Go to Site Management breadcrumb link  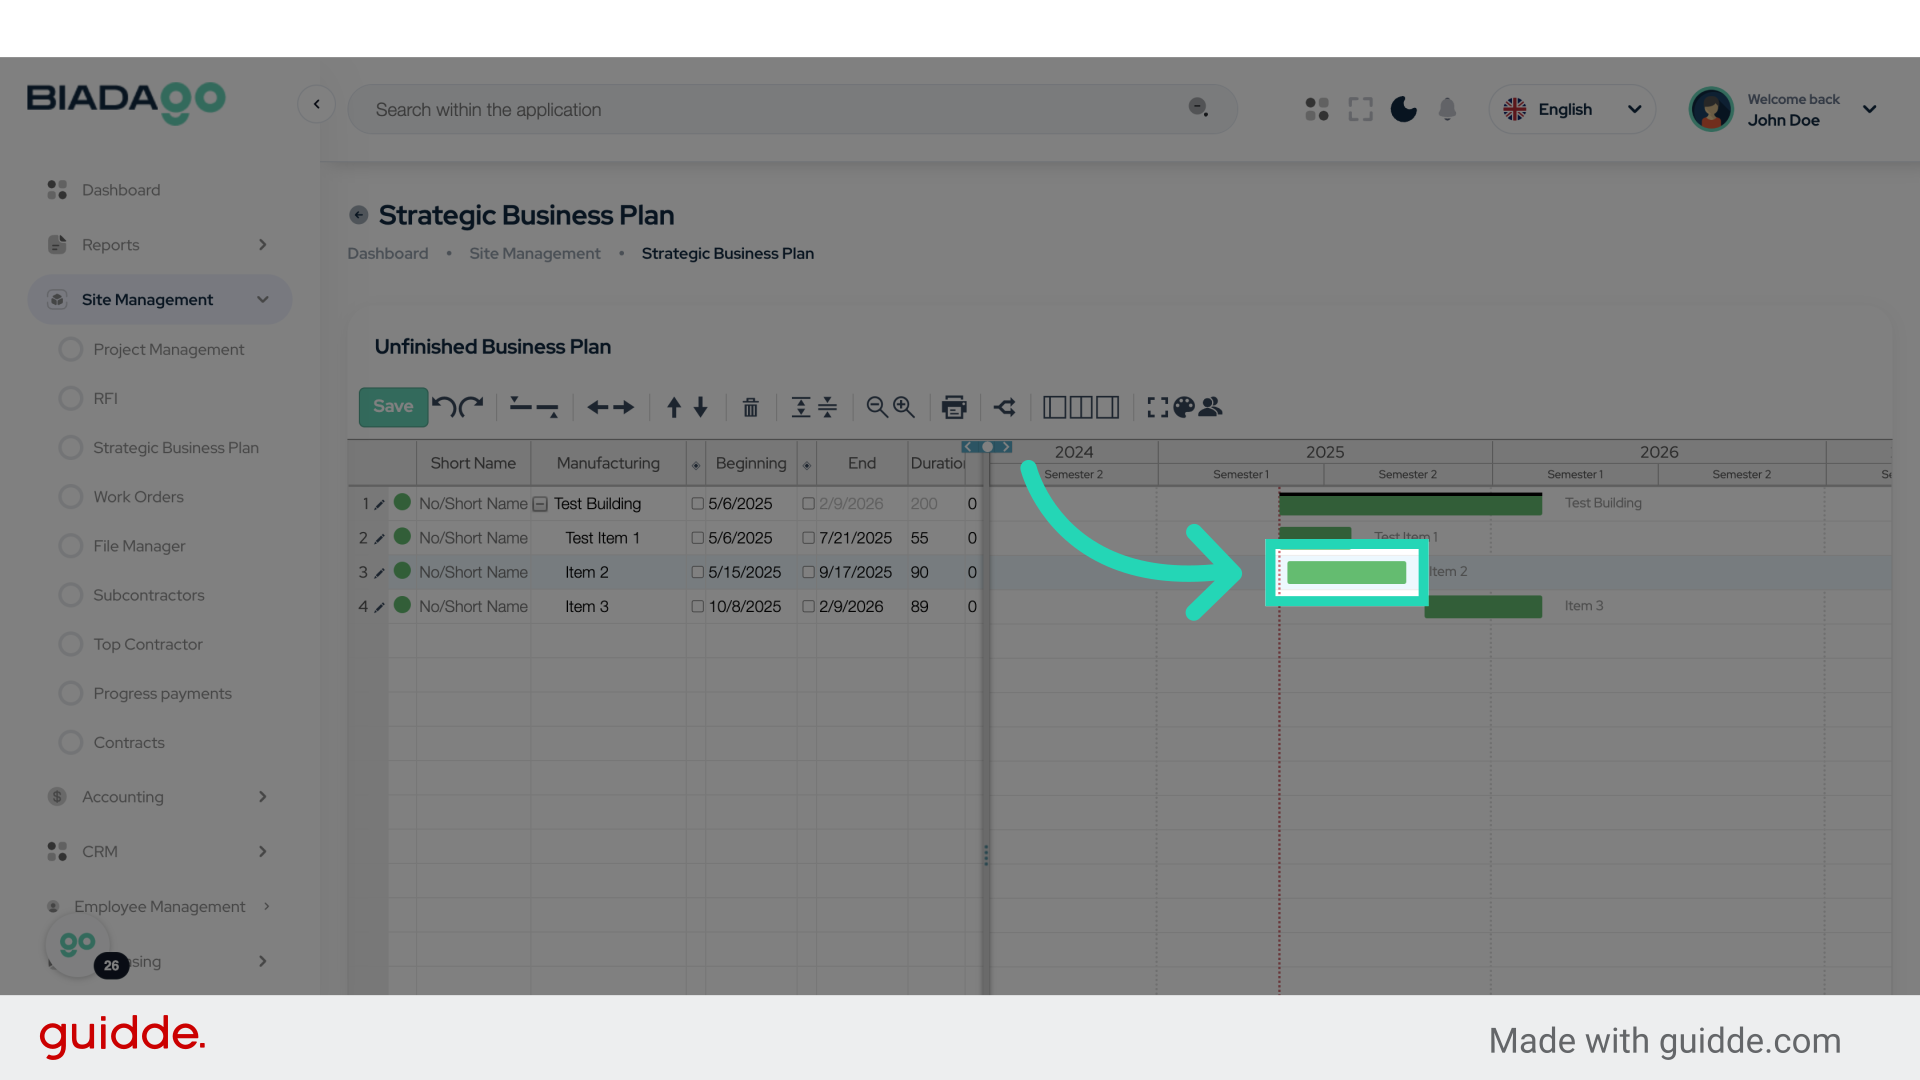pos(535,254)
